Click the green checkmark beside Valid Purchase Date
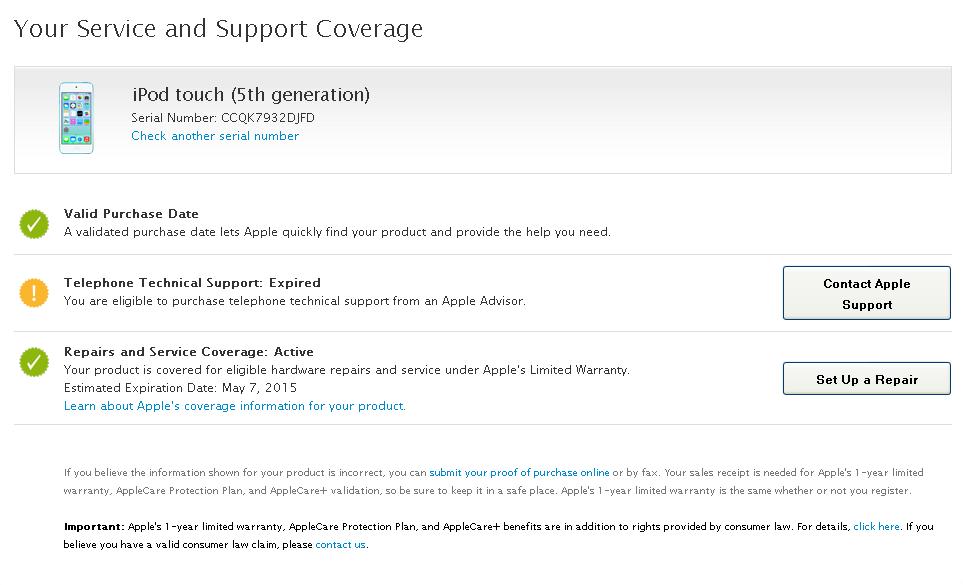This screenshot has height=585, width=963. 34,224
